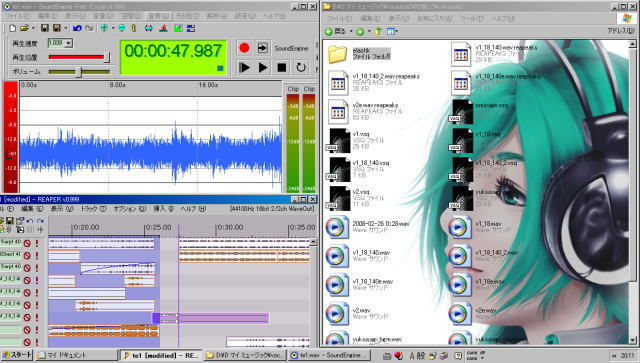Save with the black floppy icon in SoundEngine
This screenshot has width=640, height=363.
pyautogui.click(x=45, y=28)
